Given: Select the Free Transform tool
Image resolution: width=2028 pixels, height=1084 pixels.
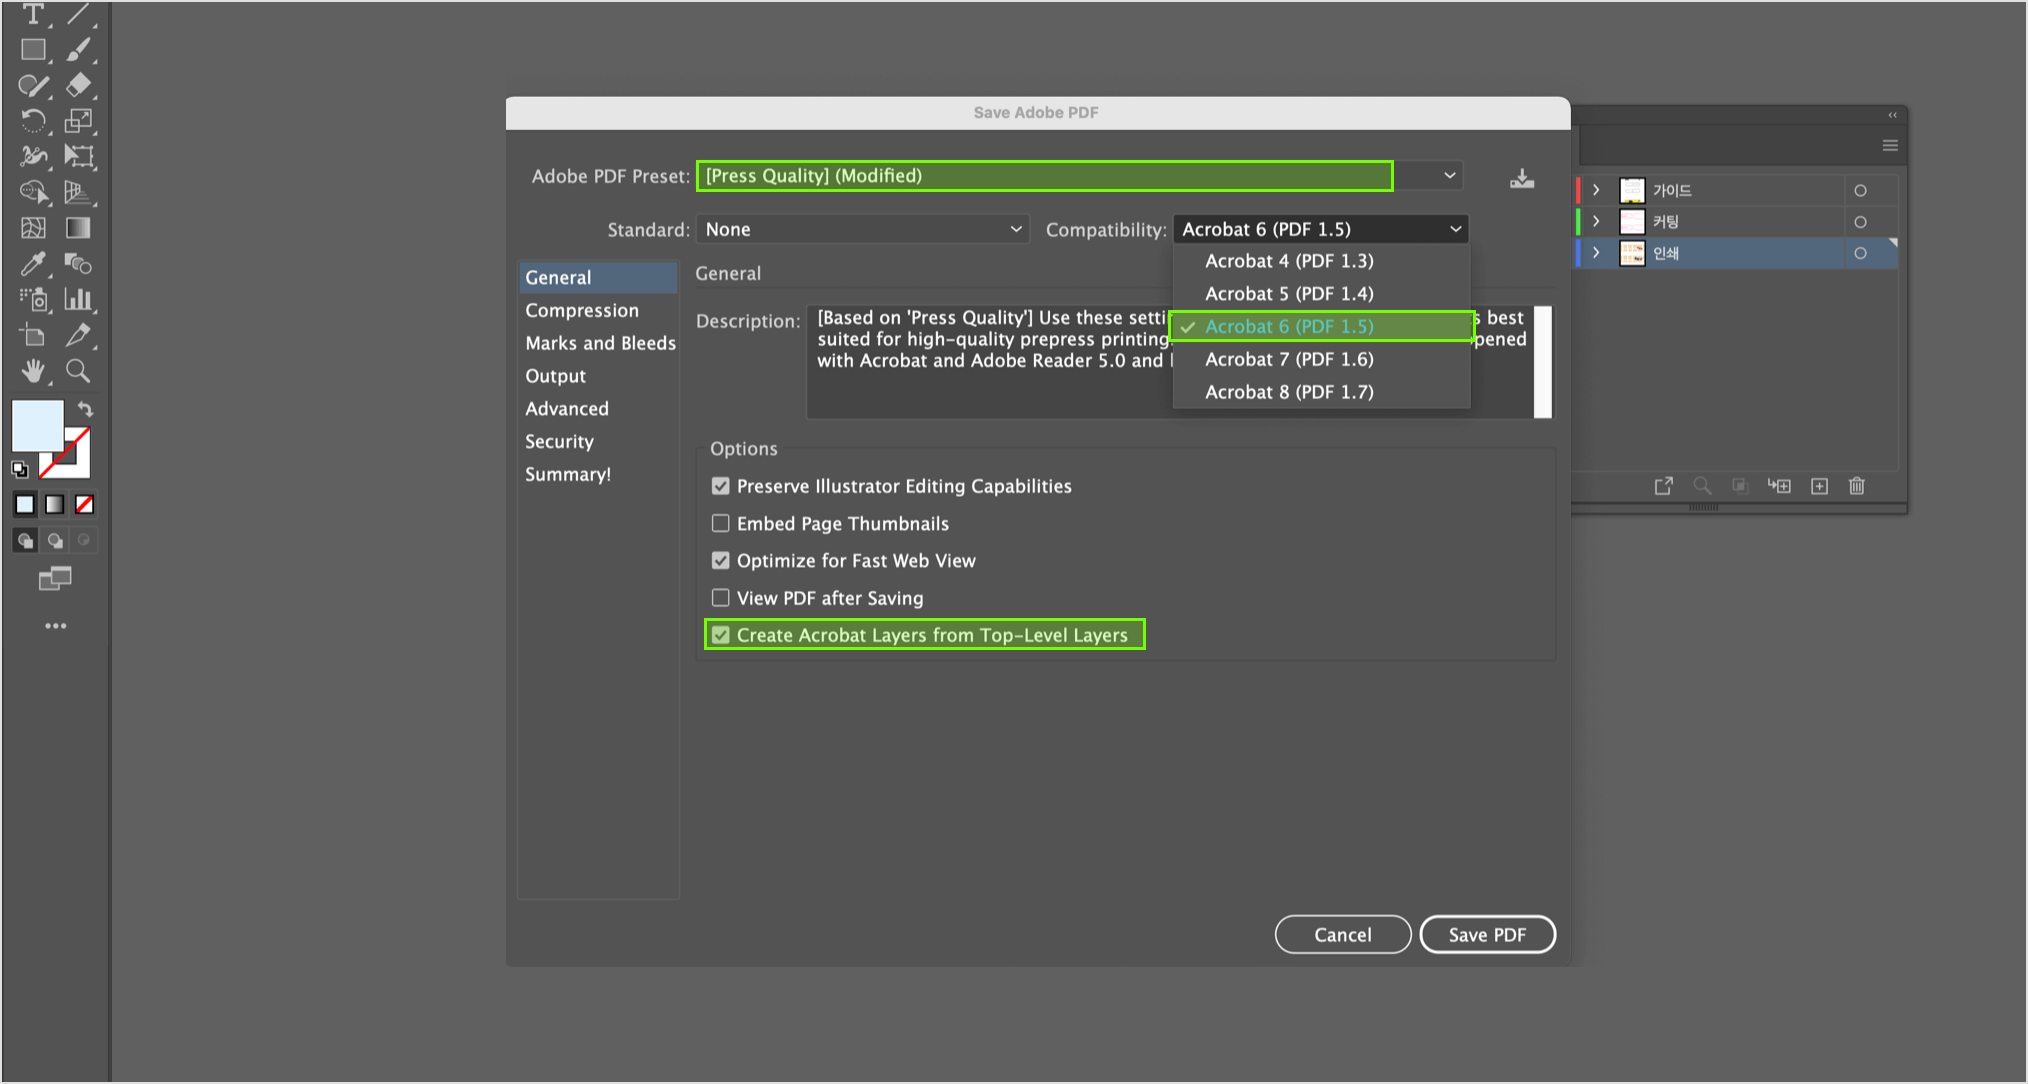Looking at the screenshot, I should click(78, 156).
